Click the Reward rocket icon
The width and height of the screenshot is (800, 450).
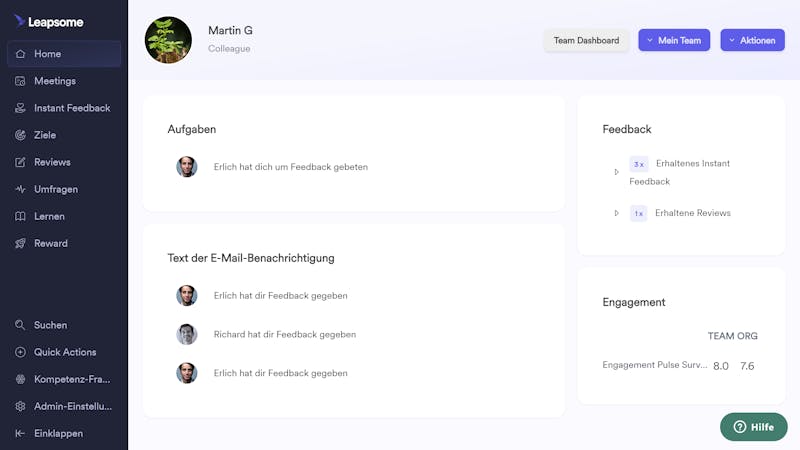click(20, 243)
